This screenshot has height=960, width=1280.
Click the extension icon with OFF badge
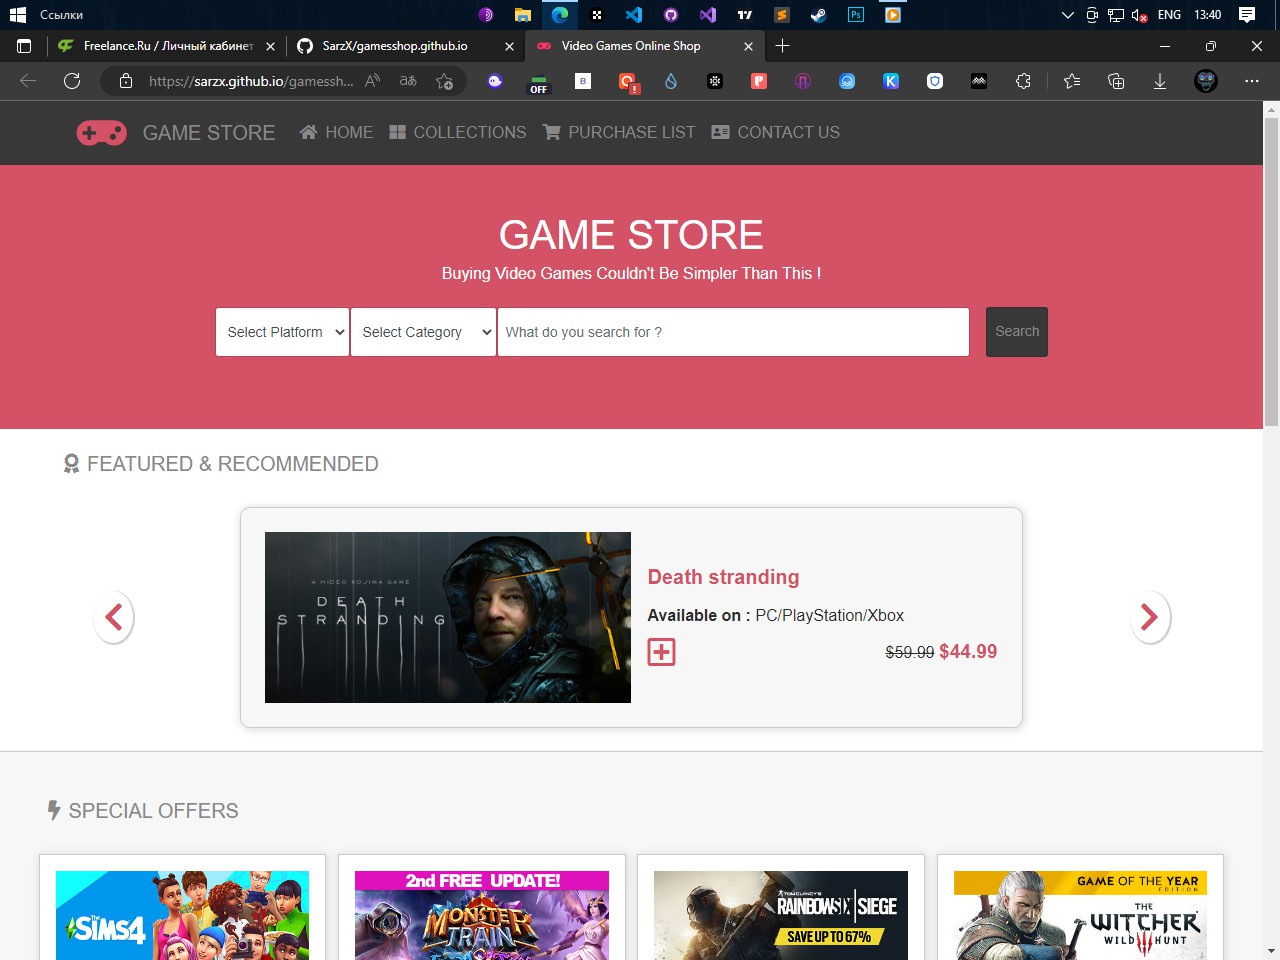coord(539,83)
